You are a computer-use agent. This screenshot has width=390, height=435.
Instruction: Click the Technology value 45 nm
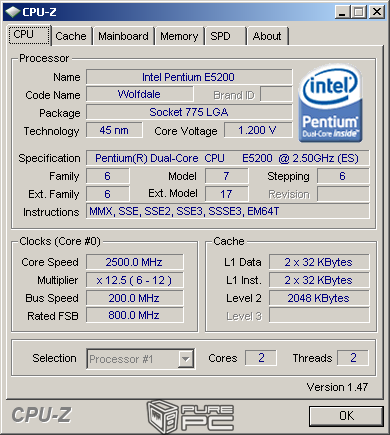pyautogui.click(x=114, y=130)
